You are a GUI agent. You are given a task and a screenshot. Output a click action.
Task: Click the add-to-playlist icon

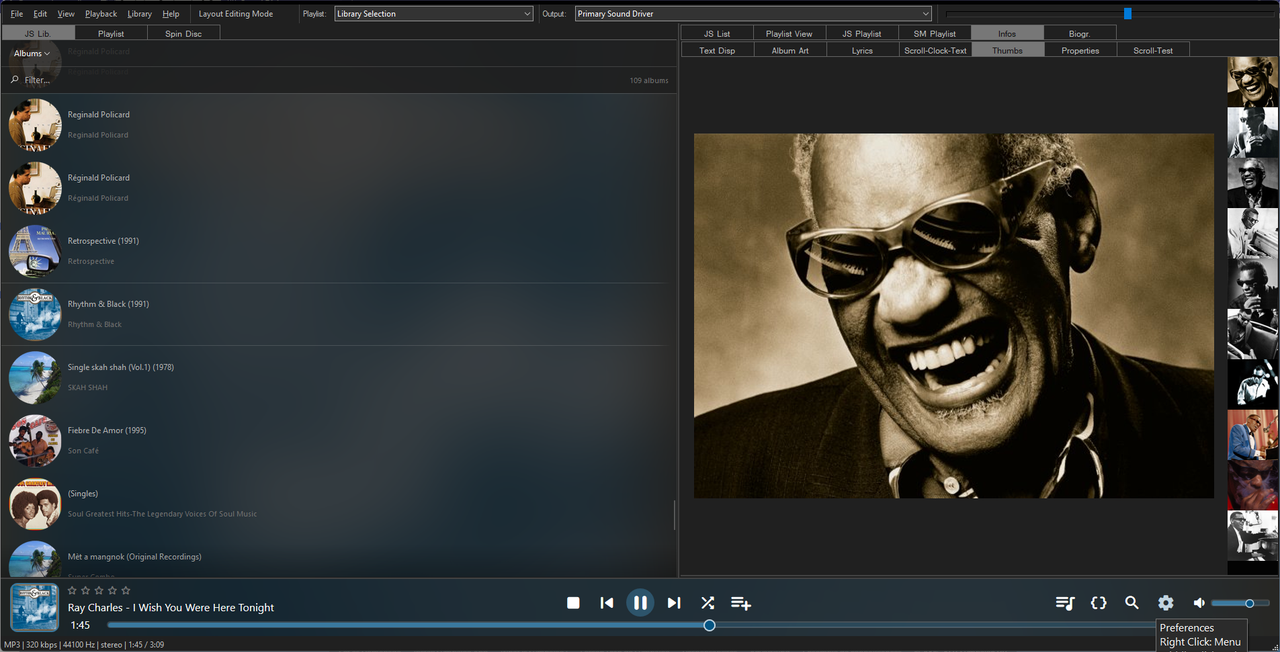pyautogui.click(x=741, y=603)
